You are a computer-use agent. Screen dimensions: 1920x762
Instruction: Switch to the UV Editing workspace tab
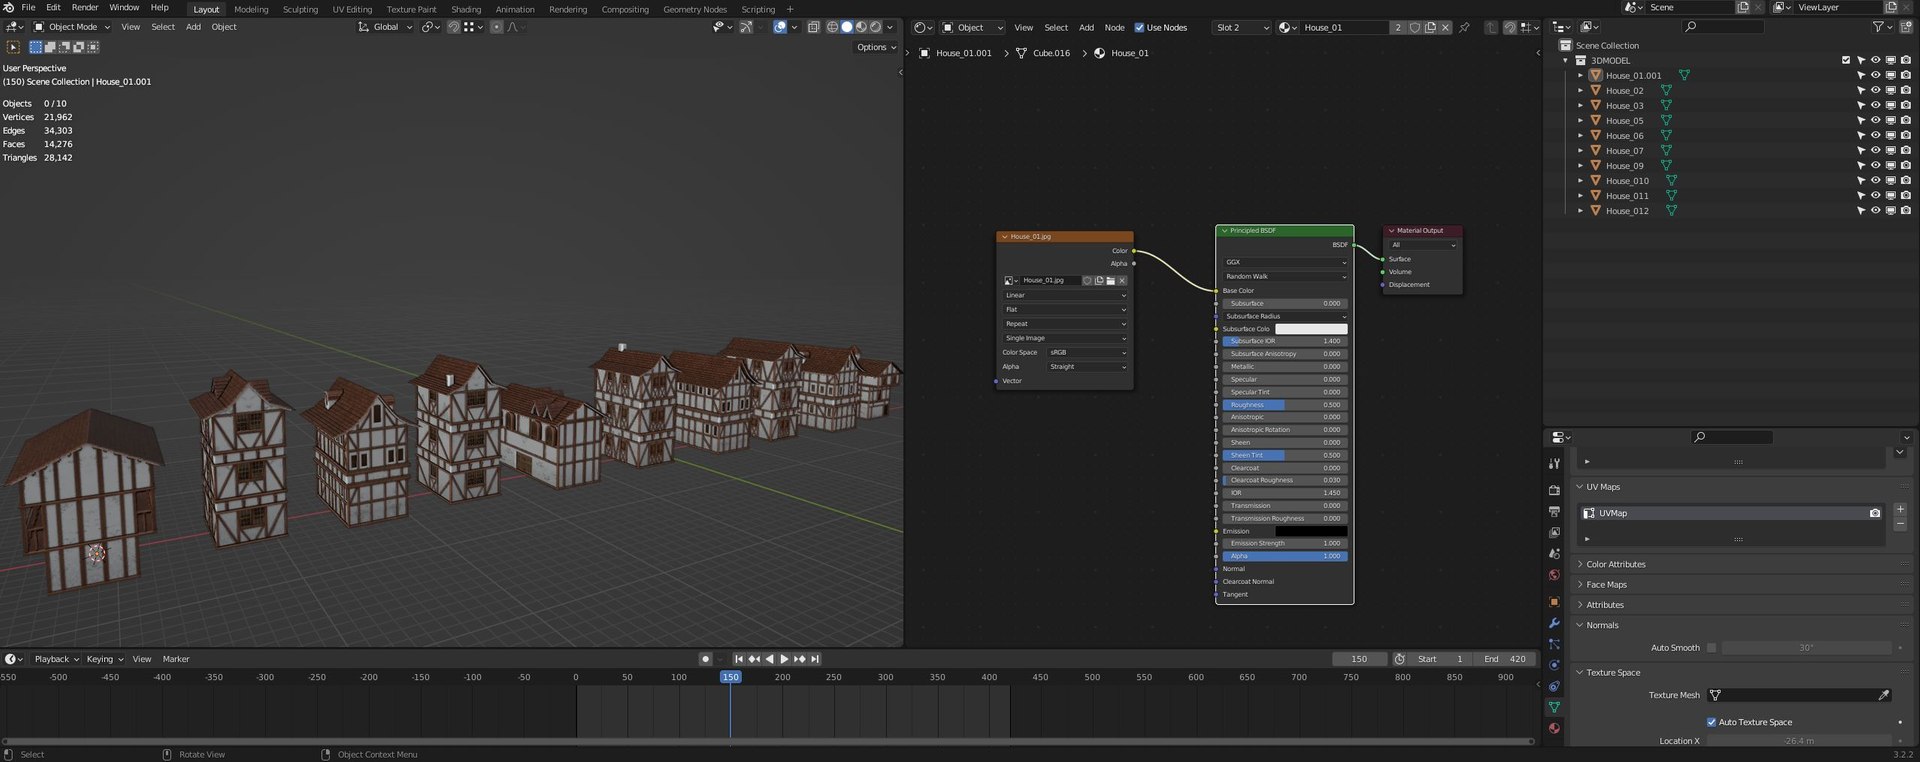point(352,9)
